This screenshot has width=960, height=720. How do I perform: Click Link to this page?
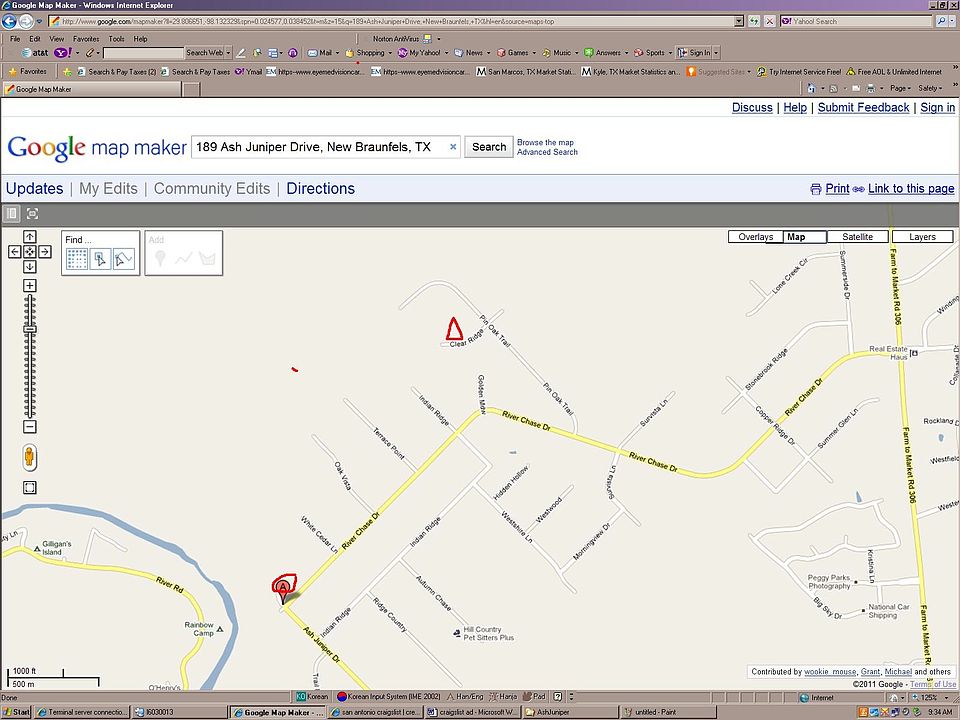click(910, 189)
